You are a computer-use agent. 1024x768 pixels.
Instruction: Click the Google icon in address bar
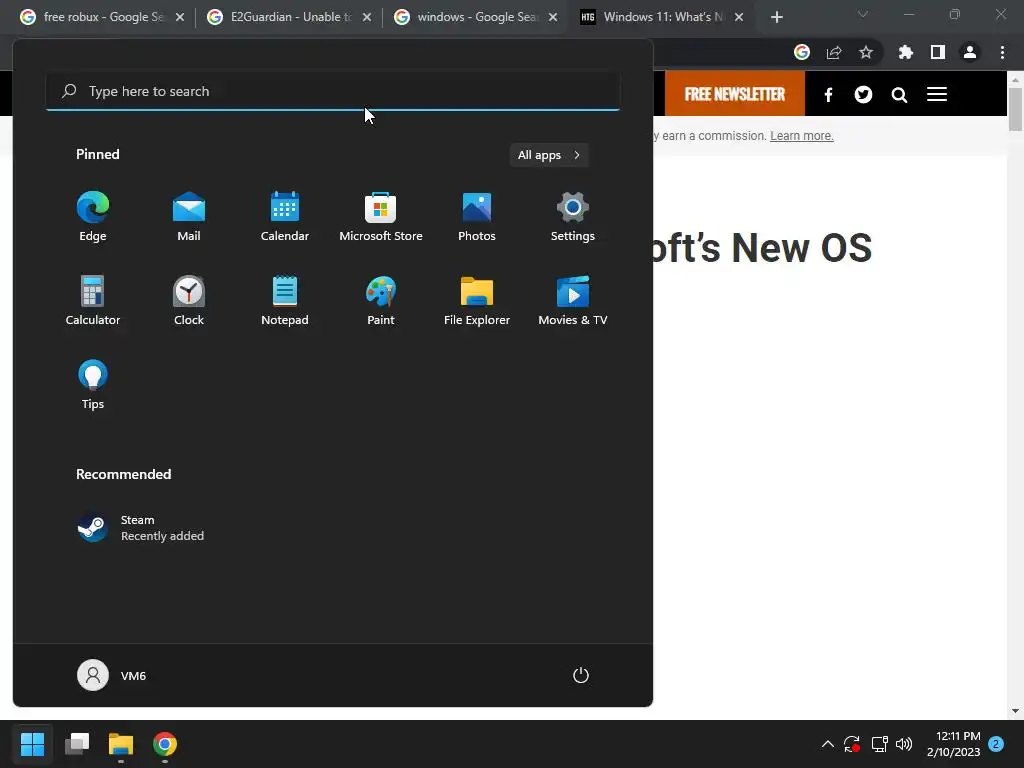(802, 52)
